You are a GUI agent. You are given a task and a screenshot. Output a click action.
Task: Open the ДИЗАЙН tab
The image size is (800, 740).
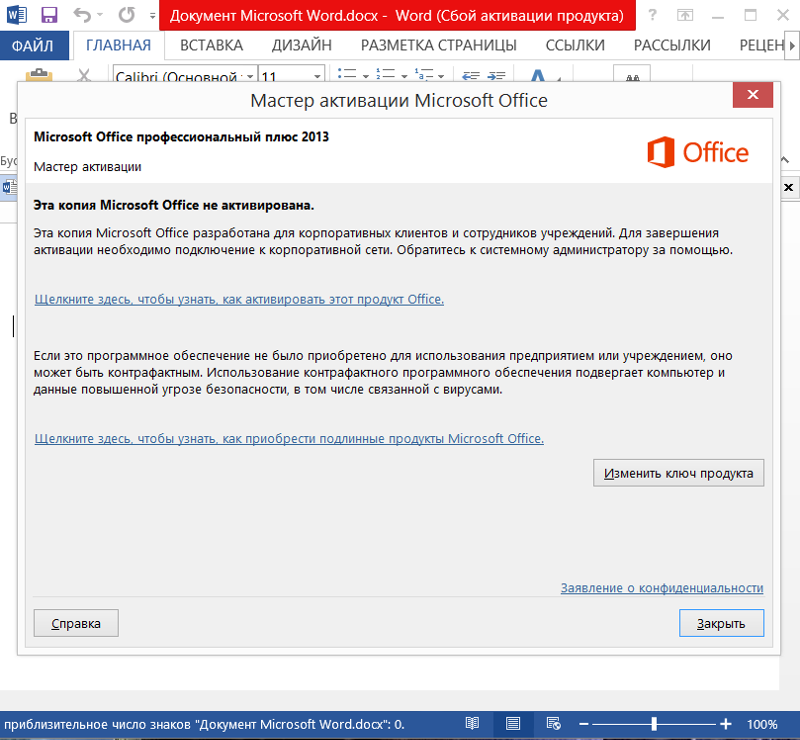coord(302,45)
